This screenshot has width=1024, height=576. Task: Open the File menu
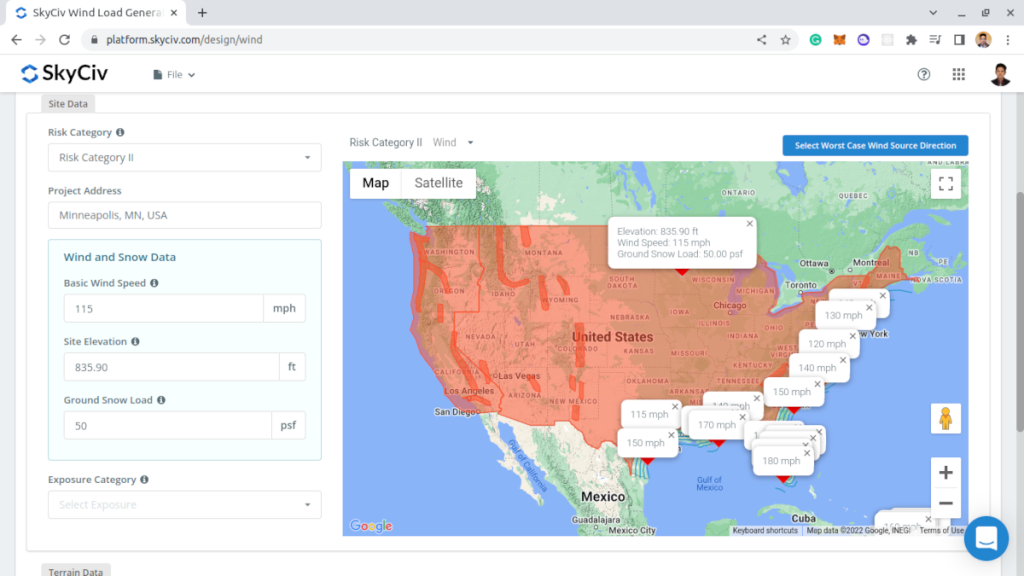coord(174,75)
